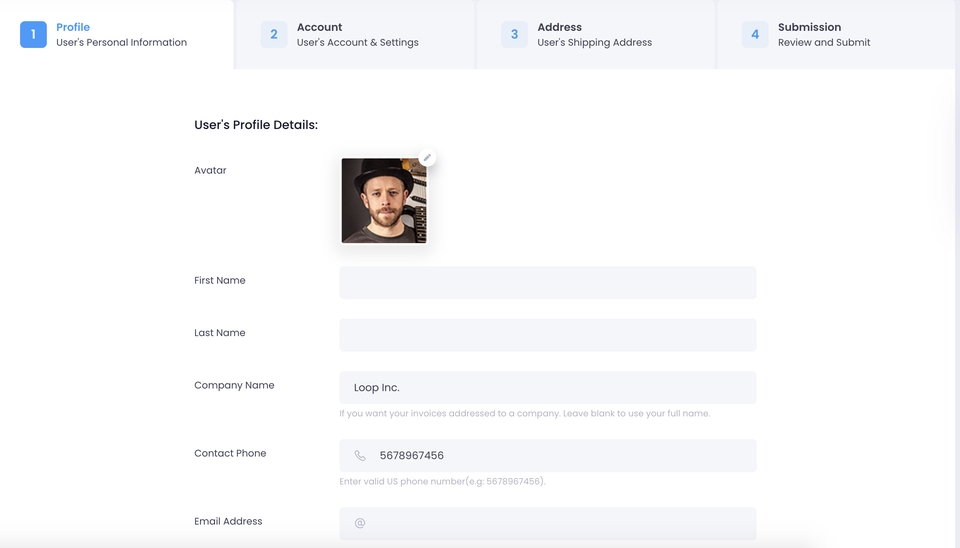Screen dimensions: 960x548
Task: Select step number 1 badge
Action: pos(33,34)
